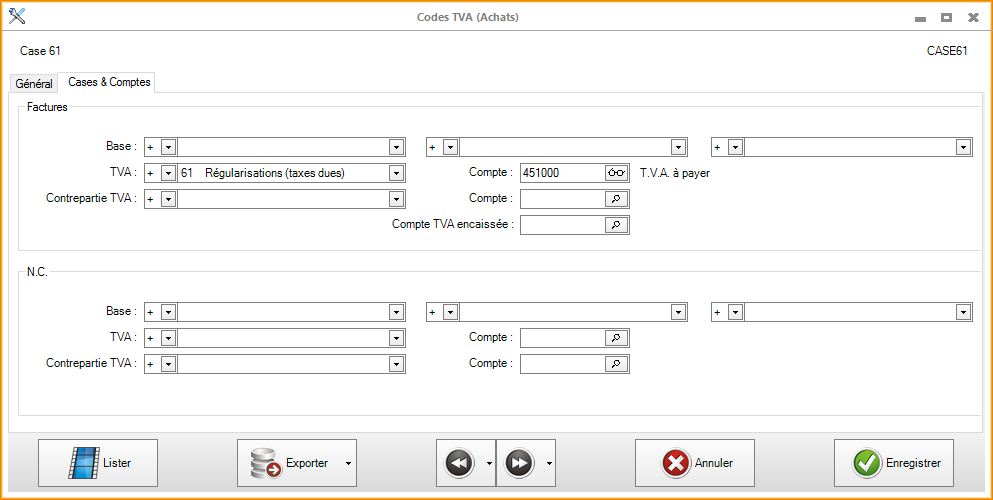Click the wrench tools icon in title bar
This screenshot has width=993, height=500.
tap(17, 17)
